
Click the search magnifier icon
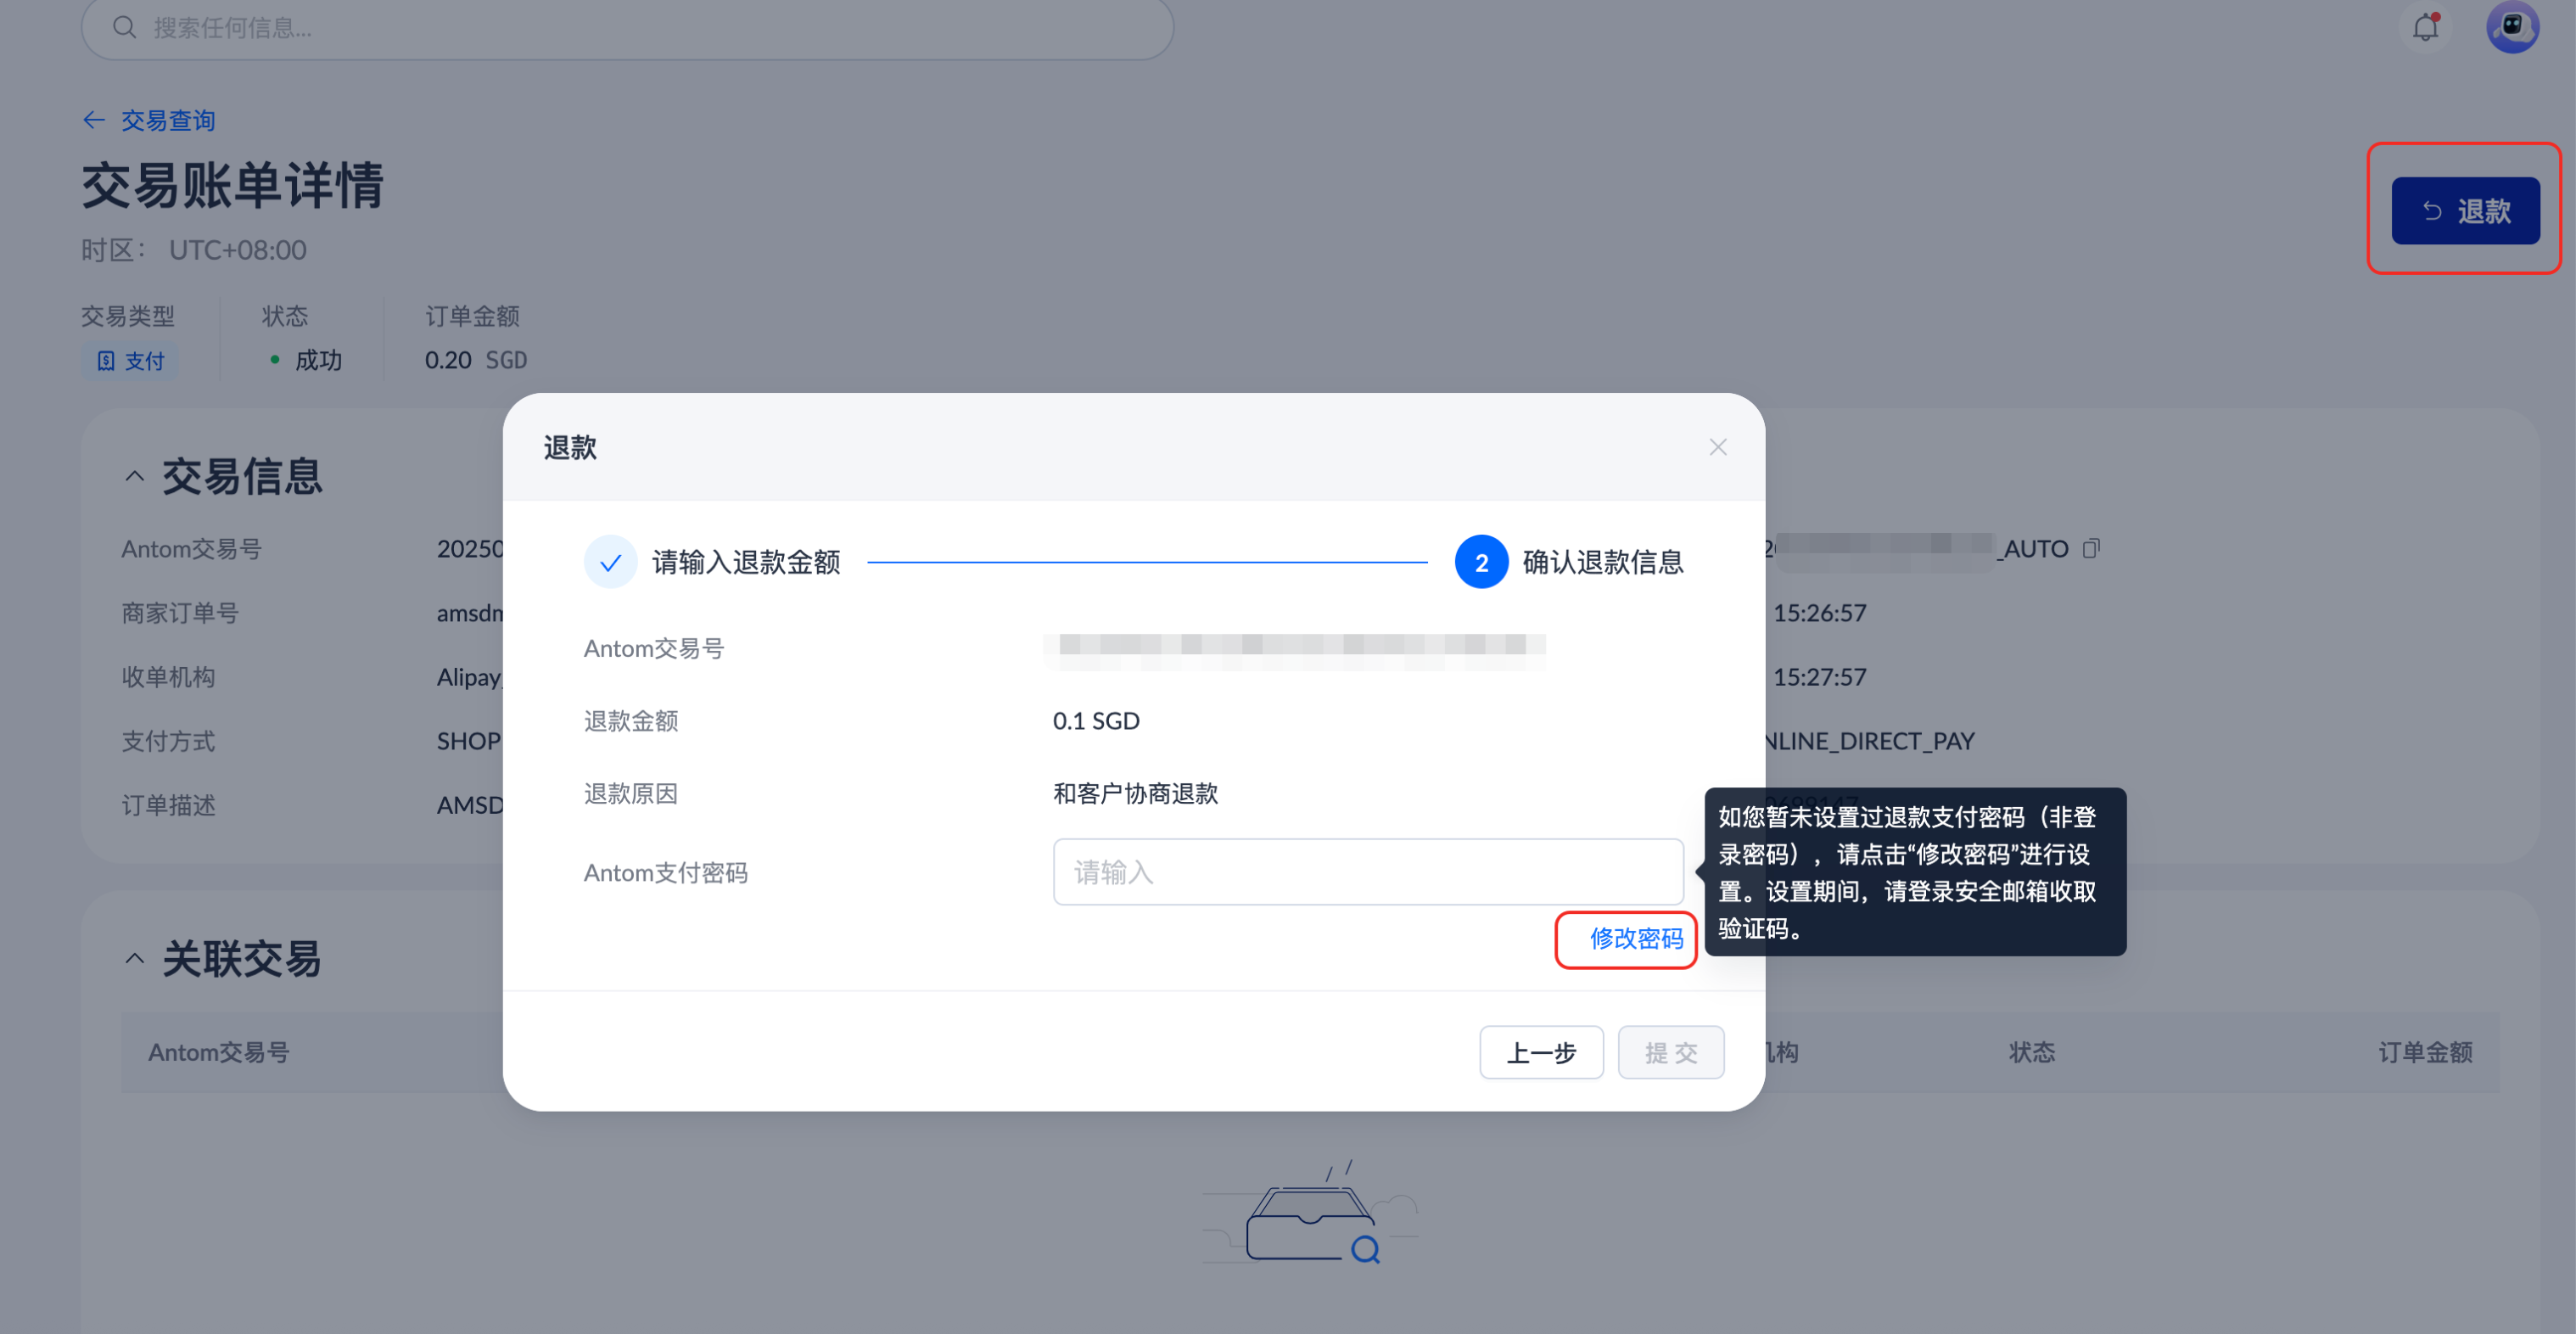124,27
